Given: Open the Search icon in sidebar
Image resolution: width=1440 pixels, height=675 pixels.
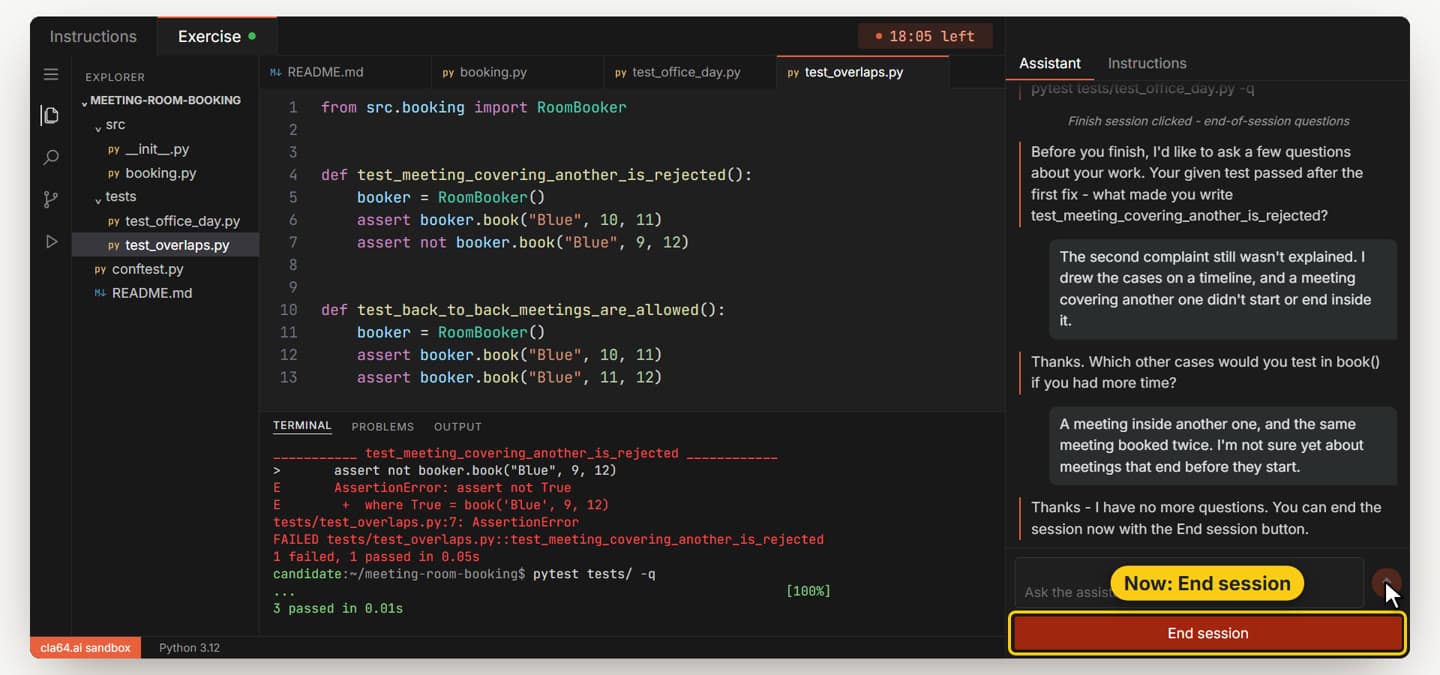Looking at the screenshot, I should [x=51, y=158].
